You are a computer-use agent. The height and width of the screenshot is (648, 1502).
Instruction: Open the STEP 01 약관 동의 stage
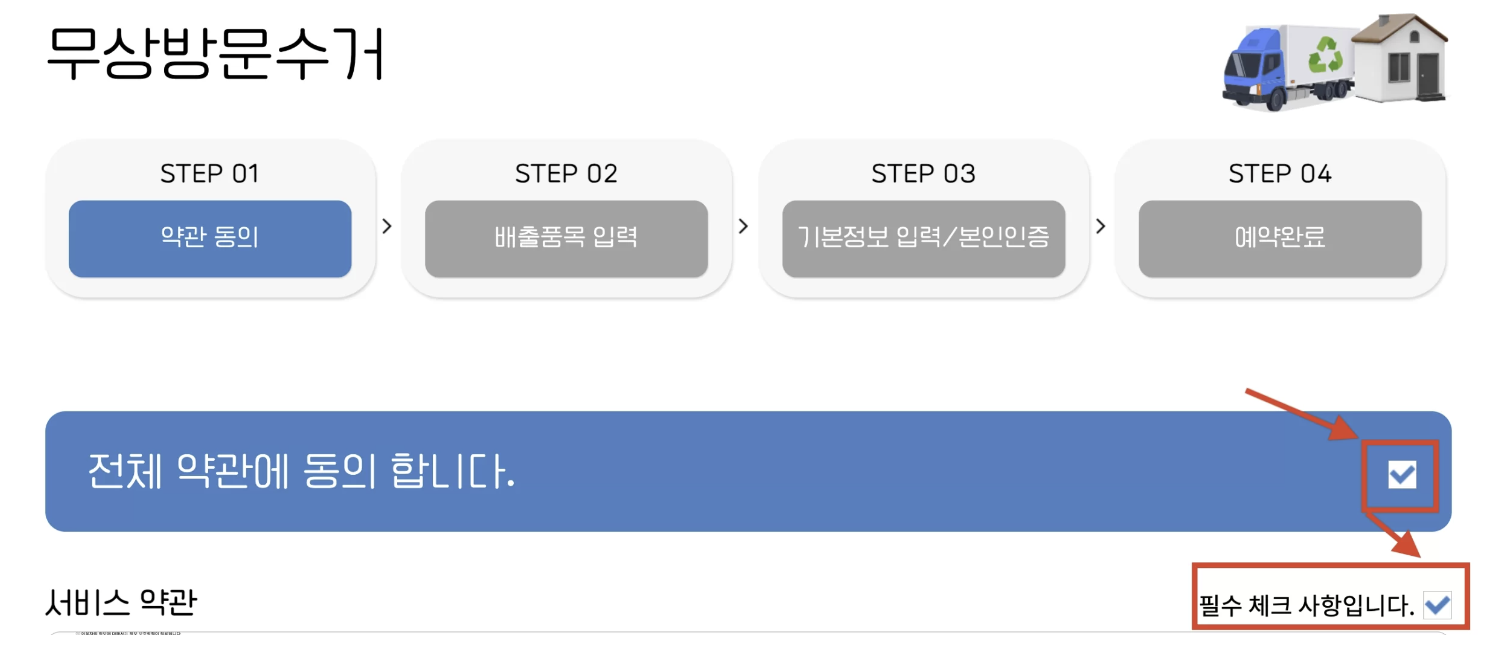(210, 238)
